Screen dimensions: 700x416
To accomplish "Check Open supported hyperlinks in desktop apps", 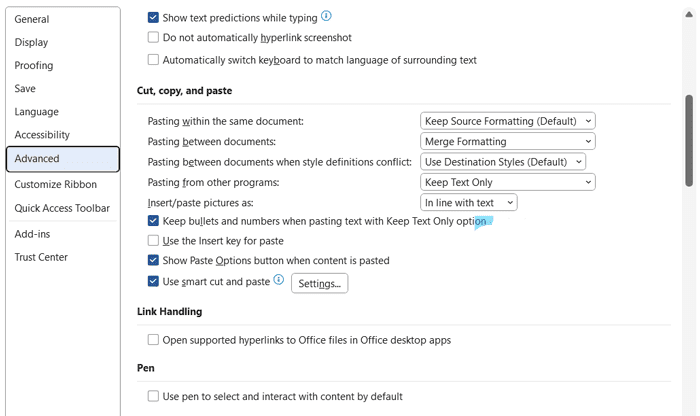I will pos(153,340).
